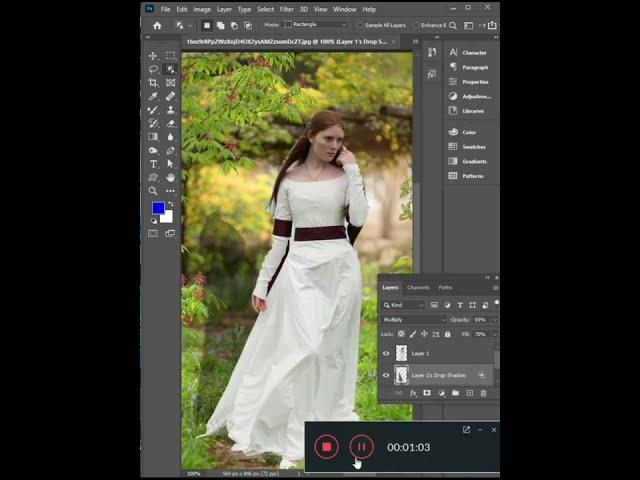Select the Object Selection tool
The height and width of the screenshot is (480, 640).
click(171, 69)
